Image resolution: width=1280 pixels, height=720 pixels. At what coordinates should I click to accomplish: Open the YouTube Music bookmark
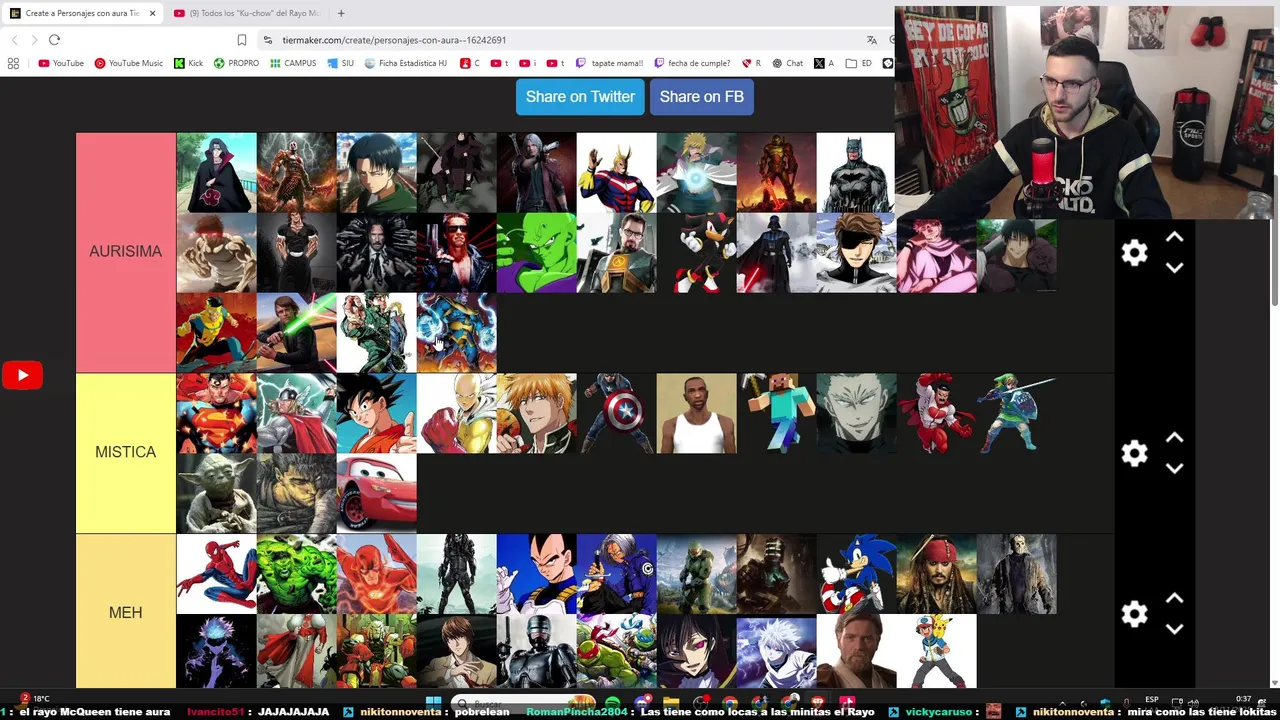[129, 63]
